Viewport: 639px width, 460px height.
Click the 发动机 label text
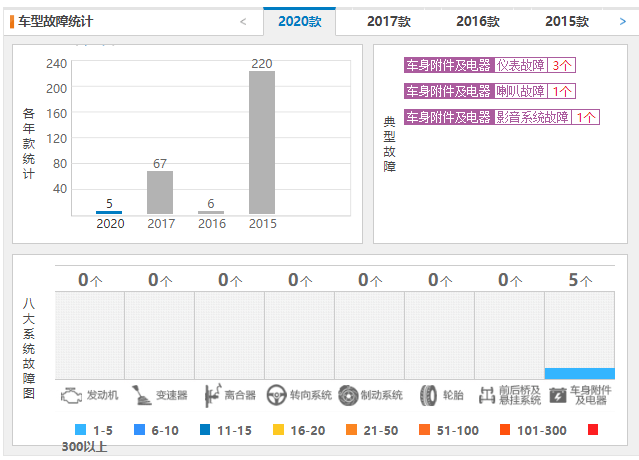point(102,395)
